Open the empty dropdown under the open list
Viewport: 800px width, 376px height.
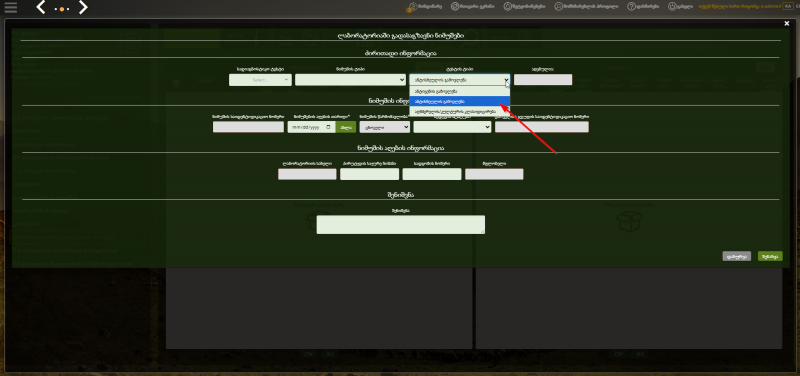point(452,127)
